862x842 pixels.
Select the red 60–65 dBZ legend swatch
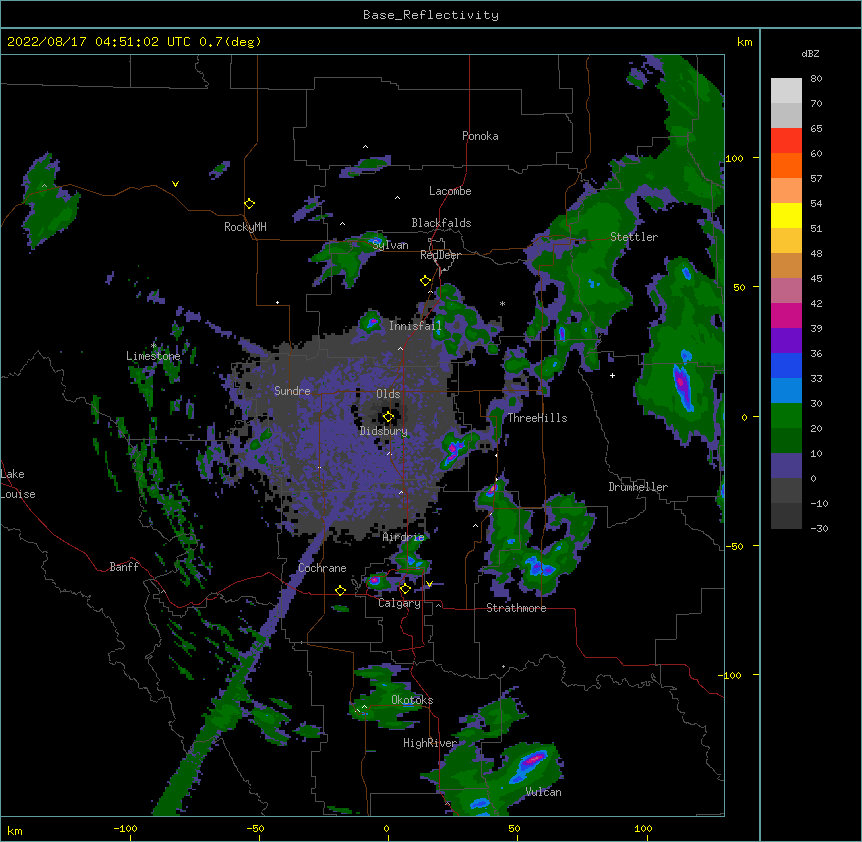tap(786, 141)
